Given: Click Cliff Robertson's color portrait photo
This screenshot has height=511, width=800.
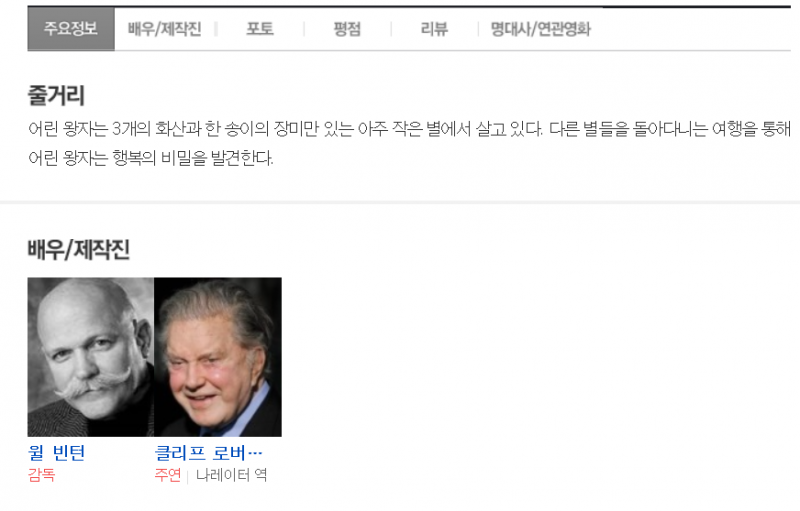Looking at the screenshot, I should coord(218,357).
